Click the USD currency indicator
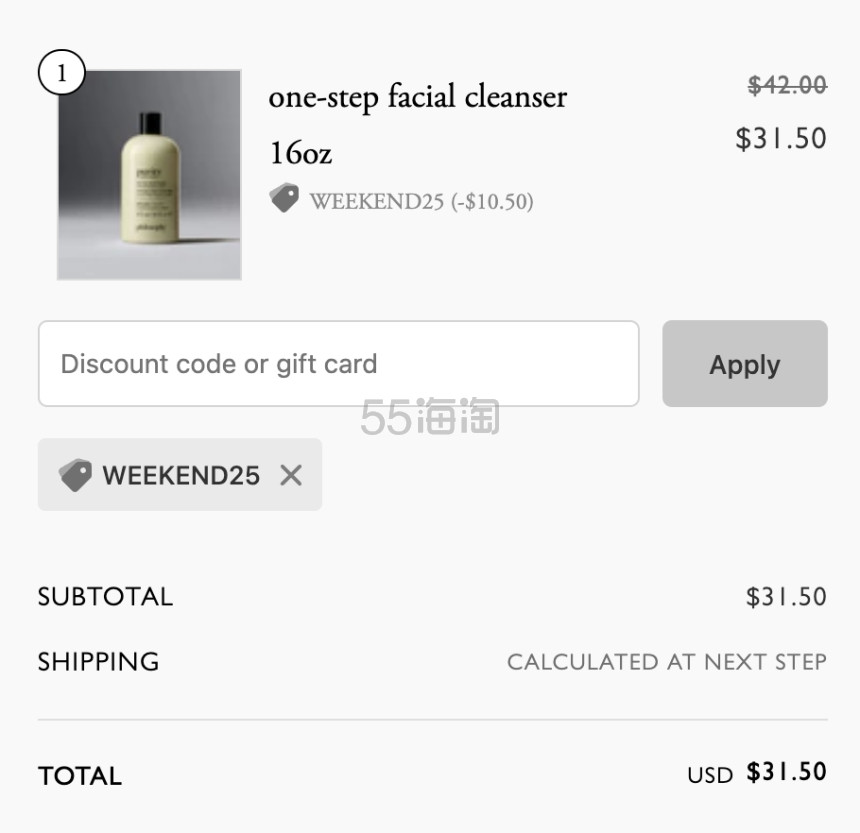The image size is (860, 833). coord(710,775)
